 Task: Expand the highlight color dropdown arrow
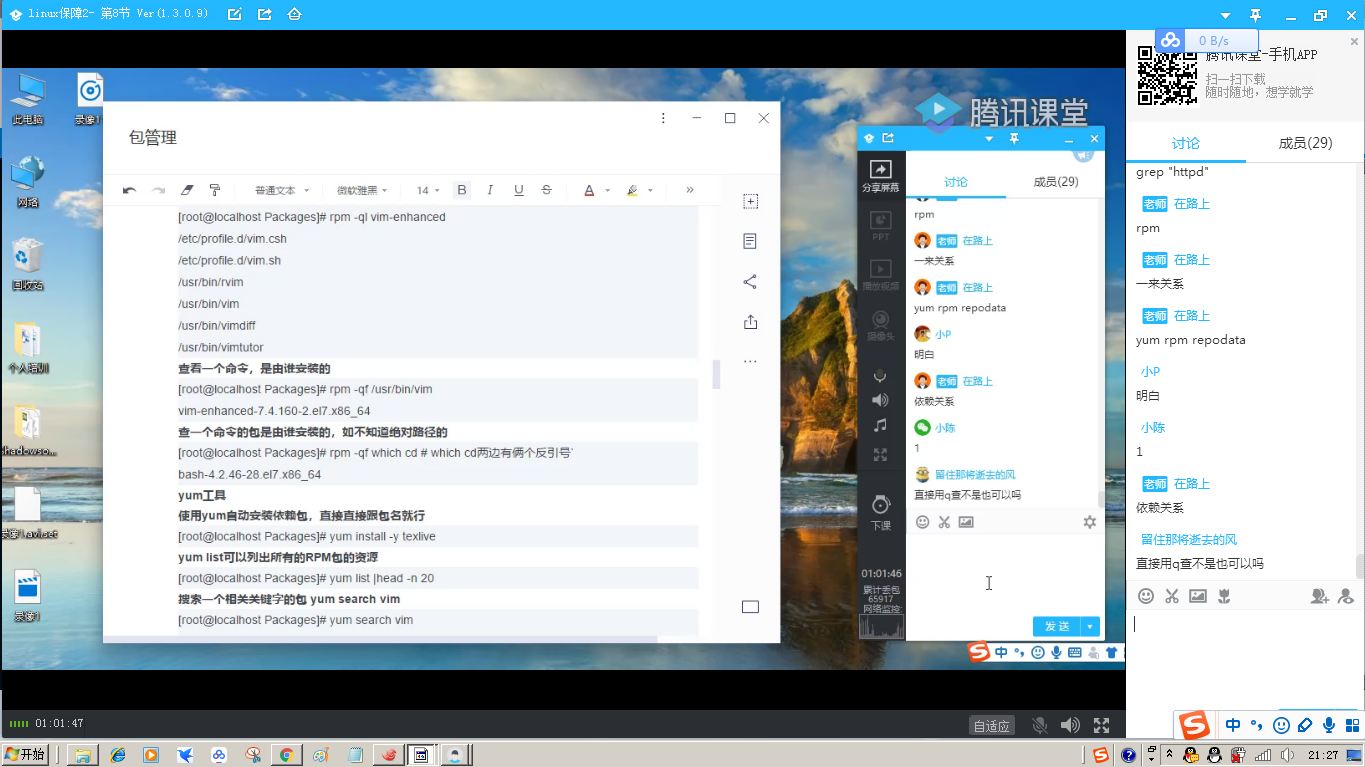[650, 191]
